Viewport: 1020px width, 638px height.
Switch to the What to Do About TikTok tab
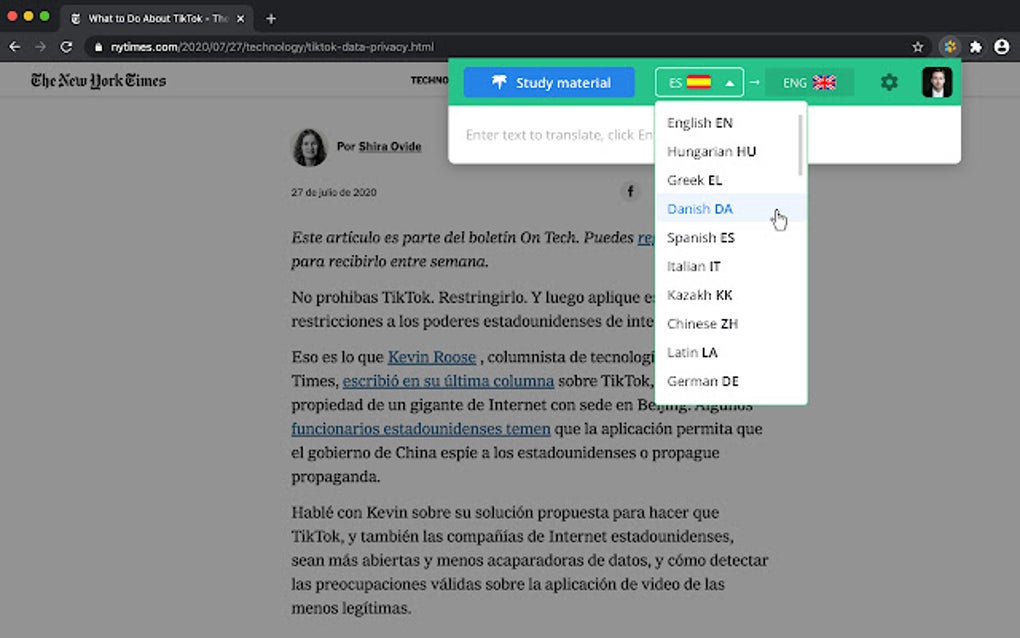(x=150, y=17)
